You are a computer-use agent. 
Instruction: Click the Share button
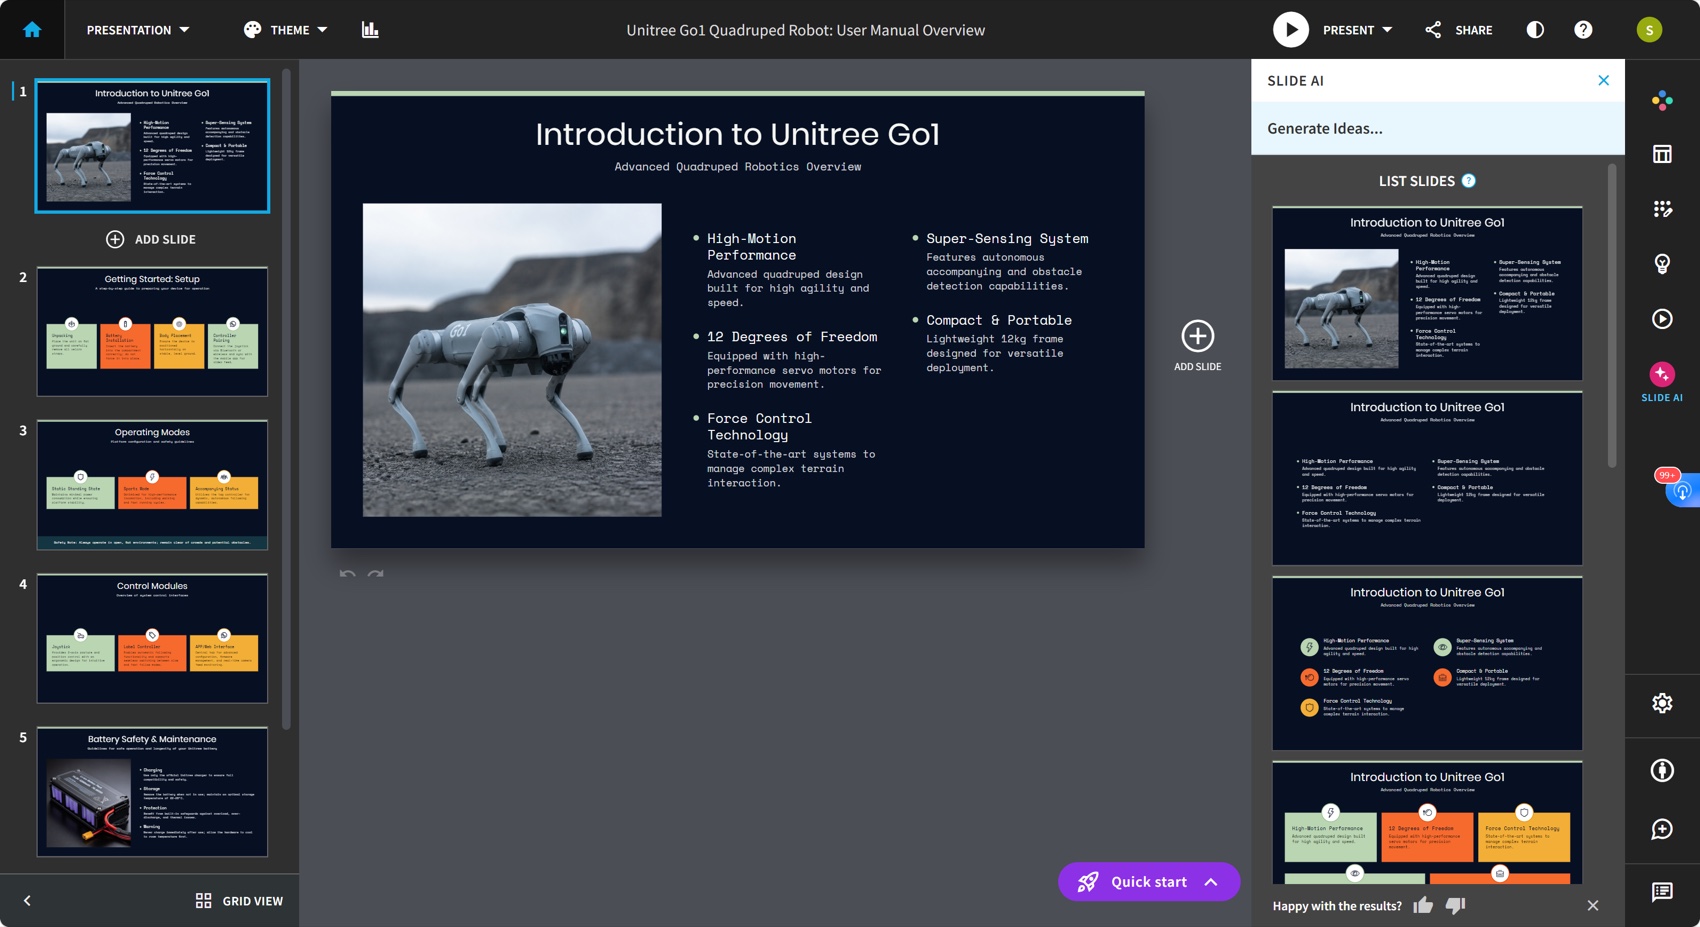click(x=1458, y=30)
